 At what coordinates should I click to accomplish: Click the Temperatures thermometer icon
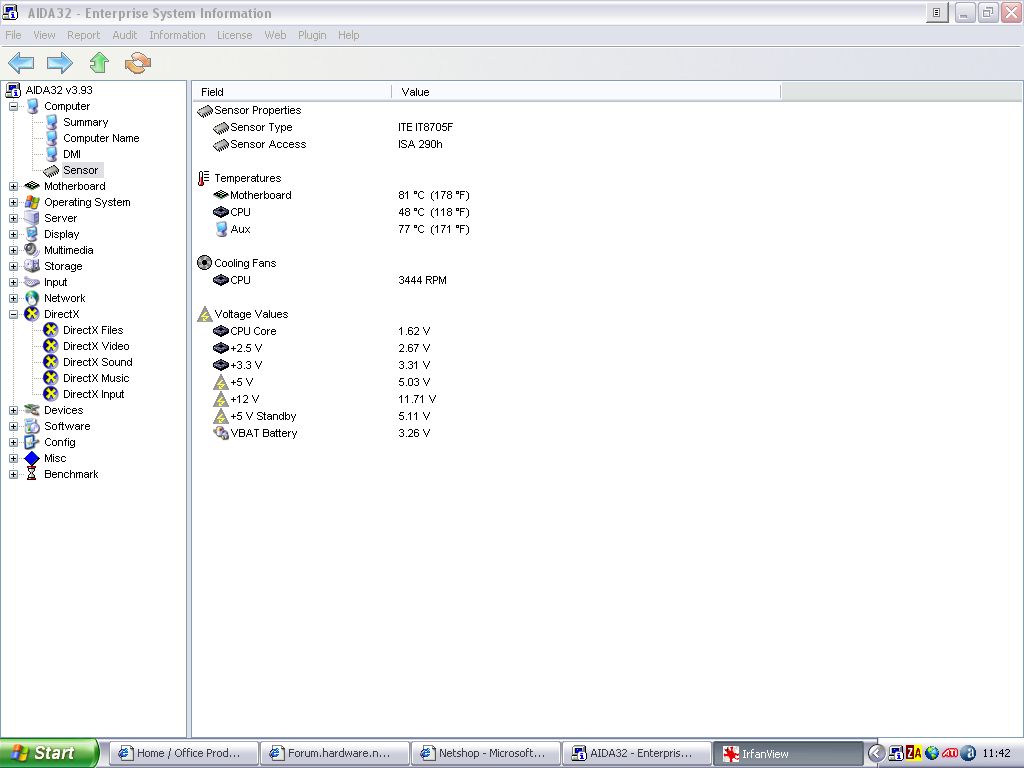(x=204, y=178)
